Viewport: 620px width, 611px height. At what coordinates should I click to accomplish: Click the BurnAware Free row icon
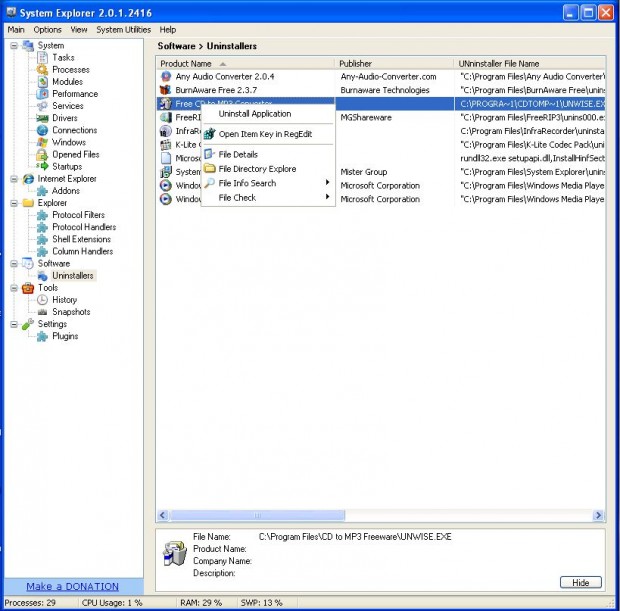point(166,90)
